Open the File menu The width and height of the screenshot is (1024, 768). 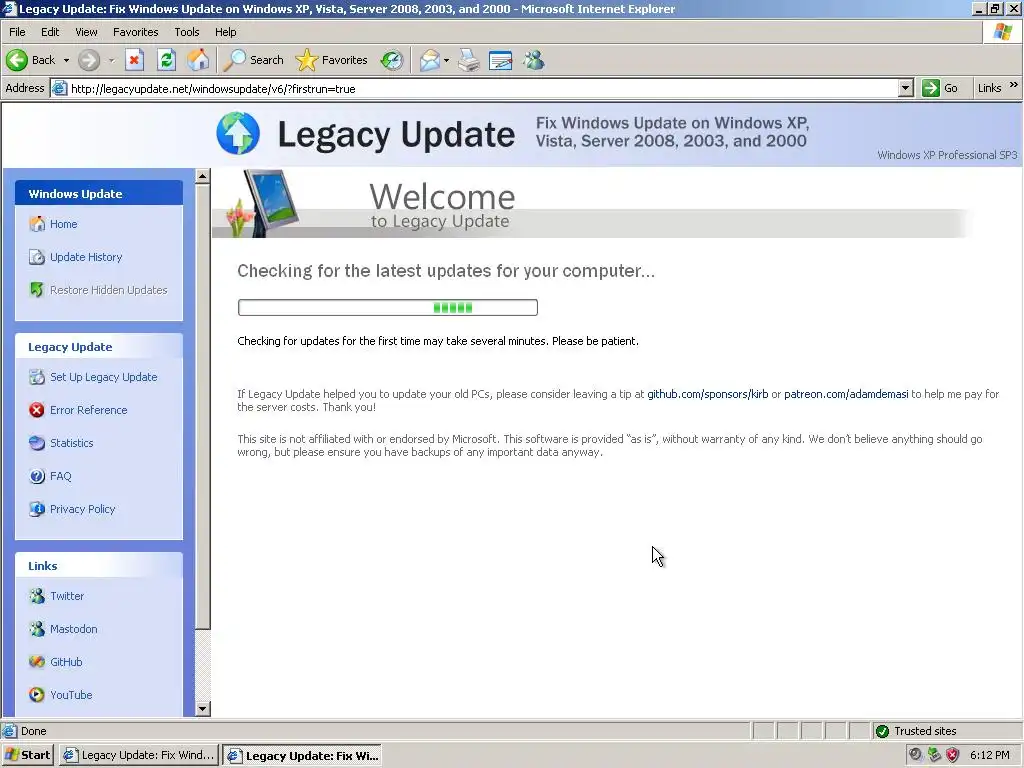click(x=18, y=32)
